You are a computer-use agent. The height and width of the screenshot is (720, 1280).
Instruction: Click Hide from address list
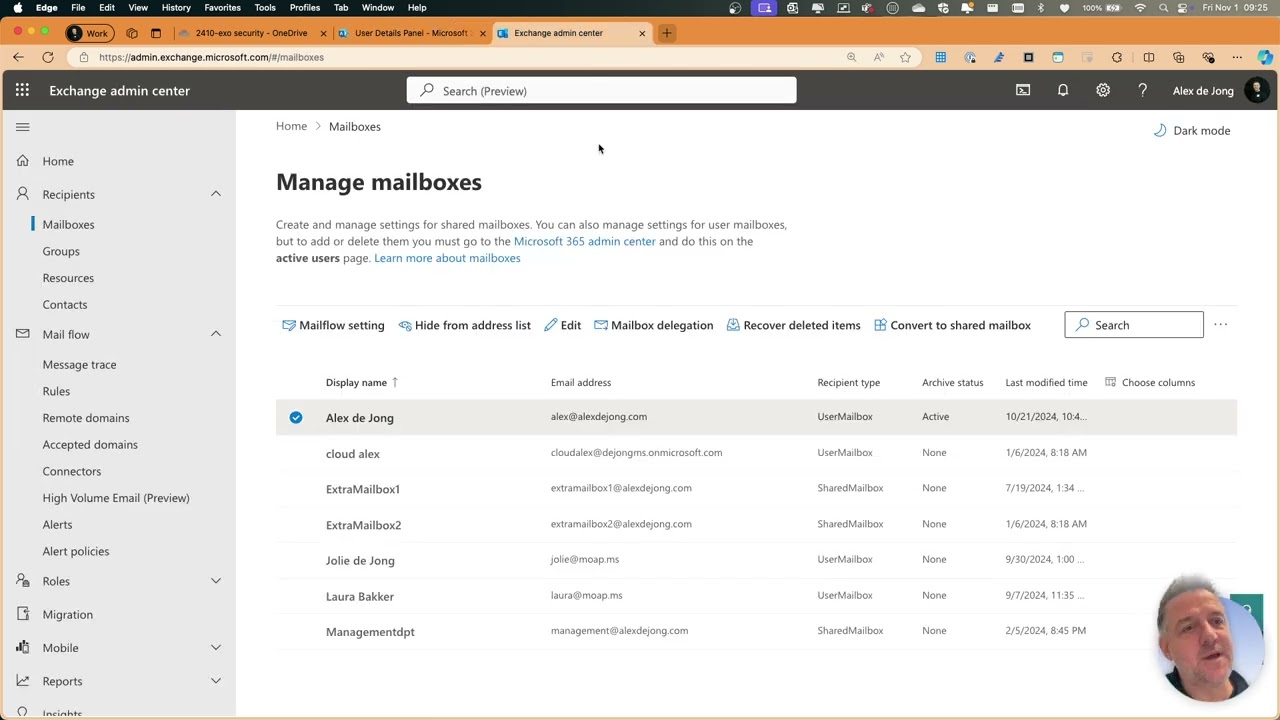point(464,325)
